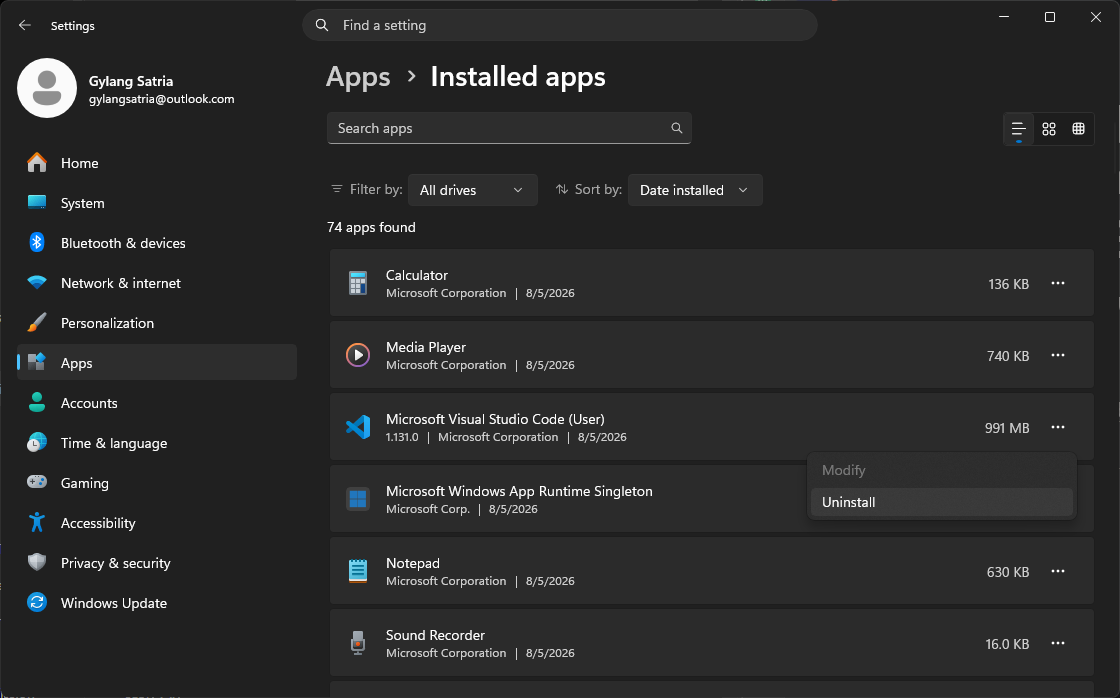This screenshot has width=1120, height=698.
Task: Open the Windows Update label in sidebar
Action: [x=114, y=603]
